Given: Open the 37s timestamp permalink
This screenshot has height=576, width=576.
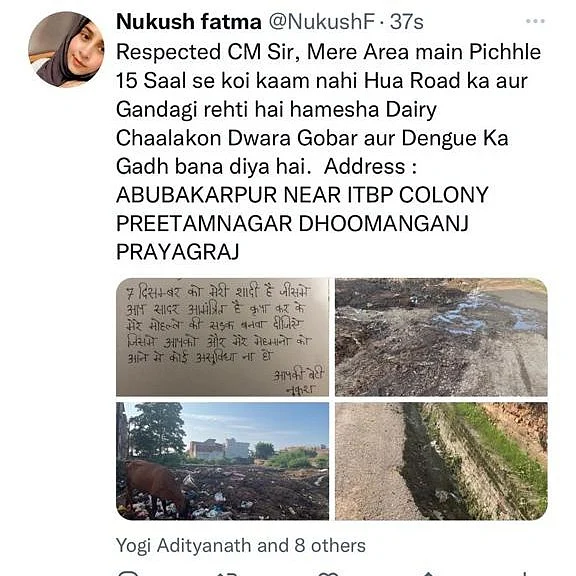Looking at the screenshot, I should 407,22.
